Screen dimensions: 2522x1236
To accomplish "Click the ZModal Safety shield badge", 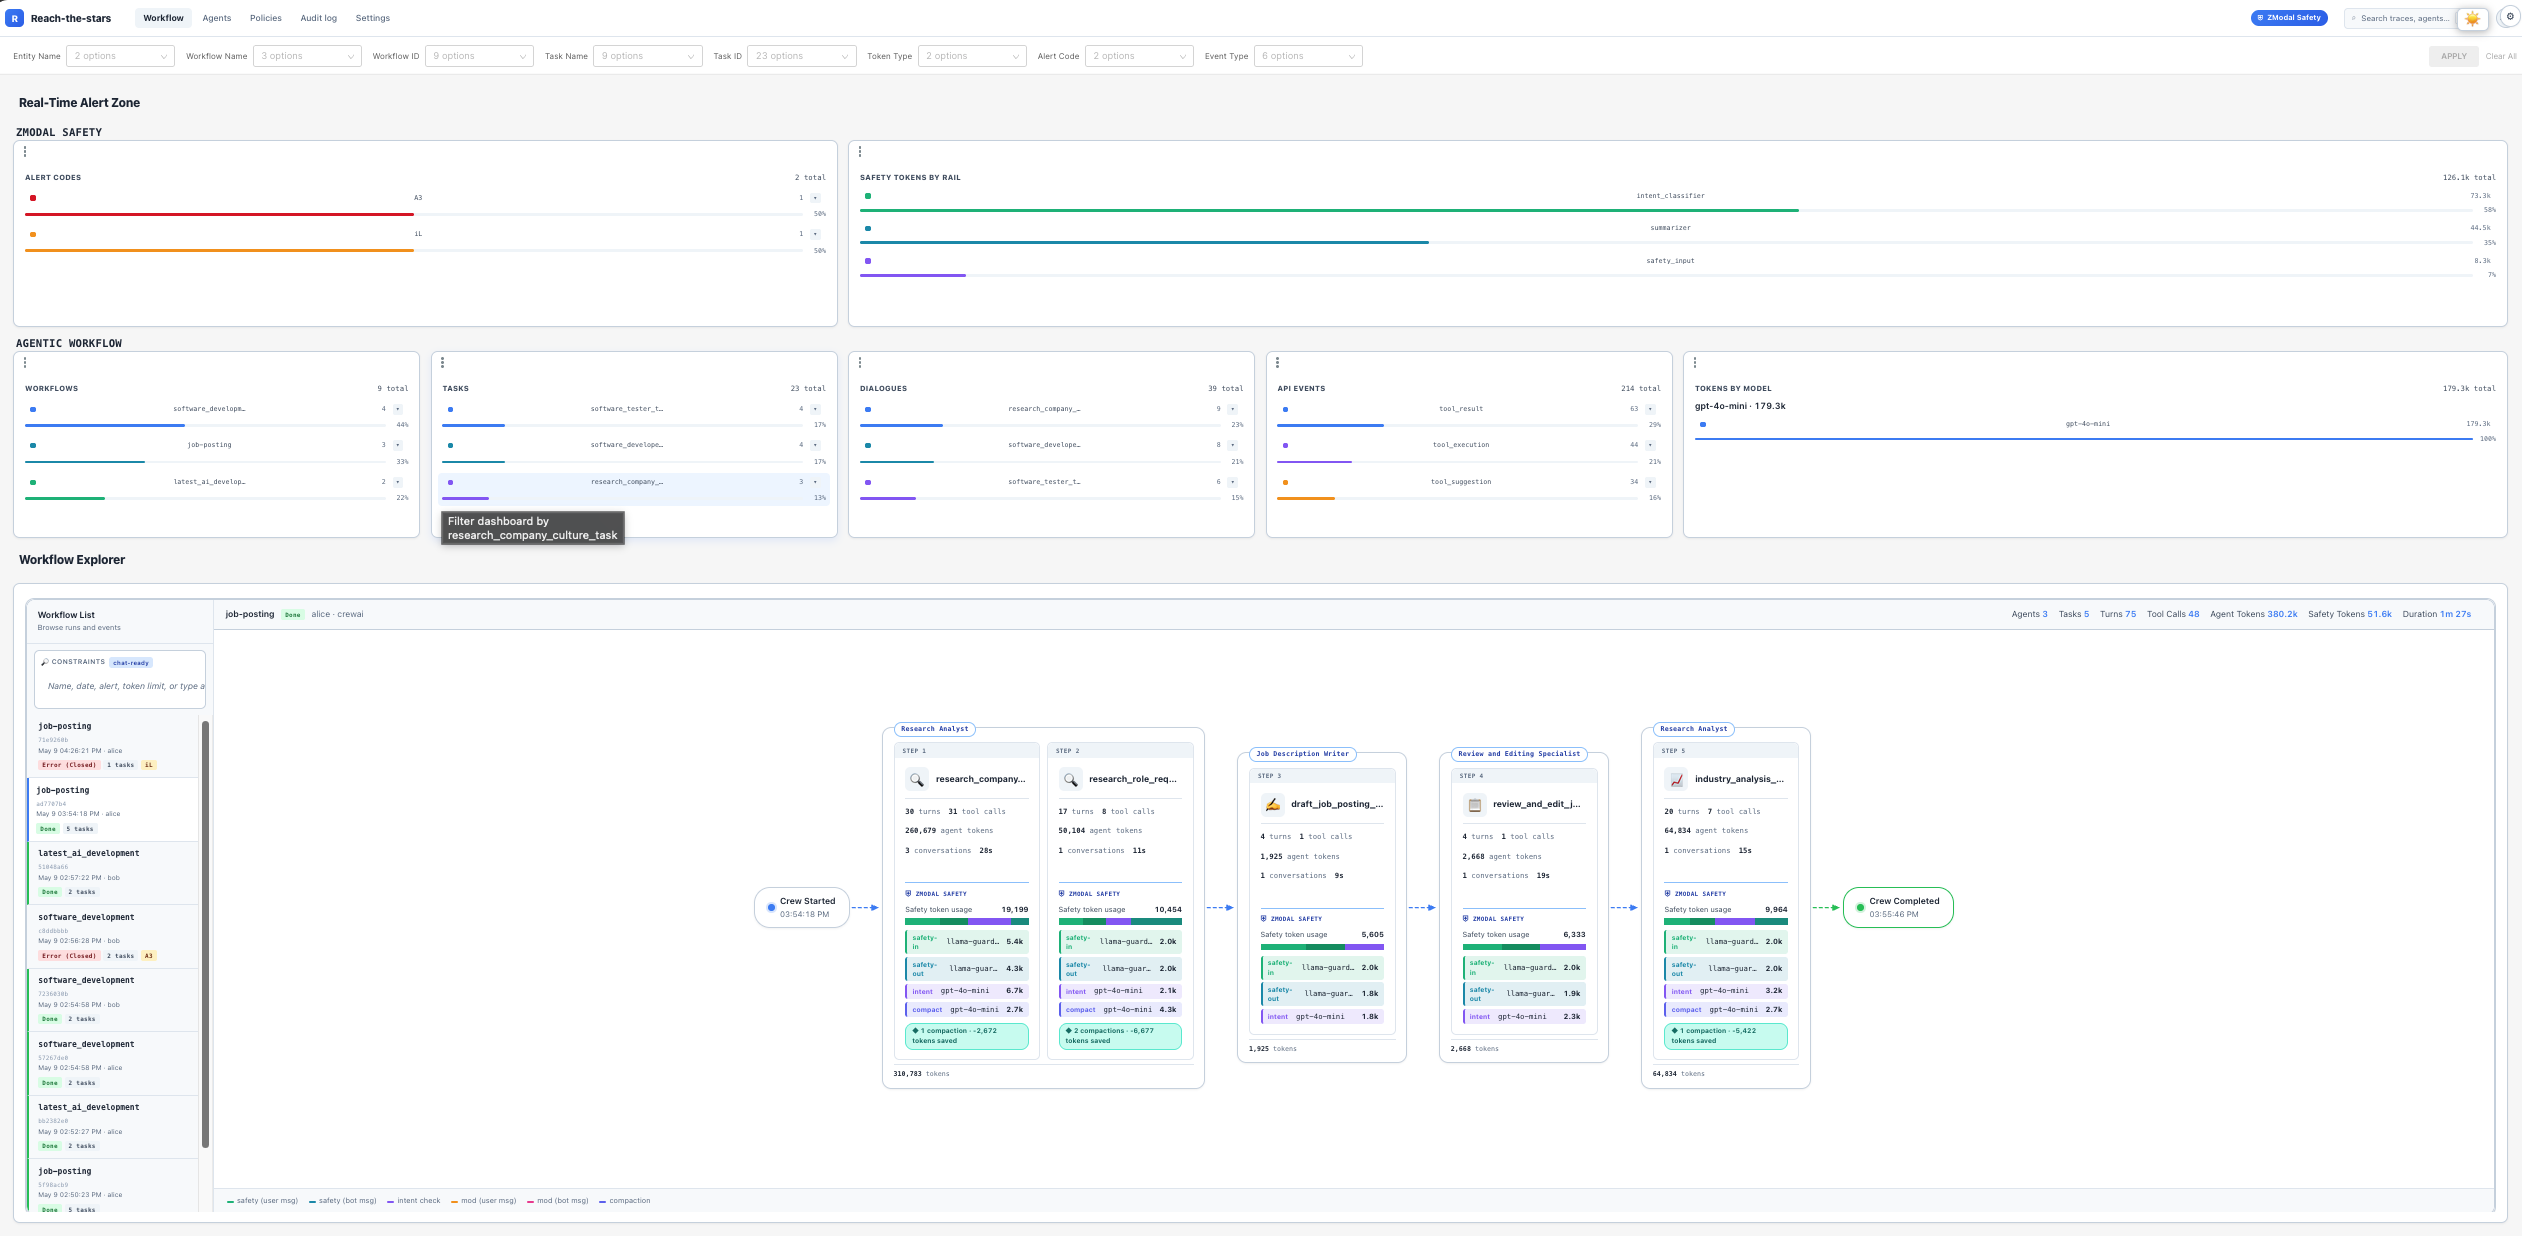I will pyautogui.click(x=2289, y=18).
